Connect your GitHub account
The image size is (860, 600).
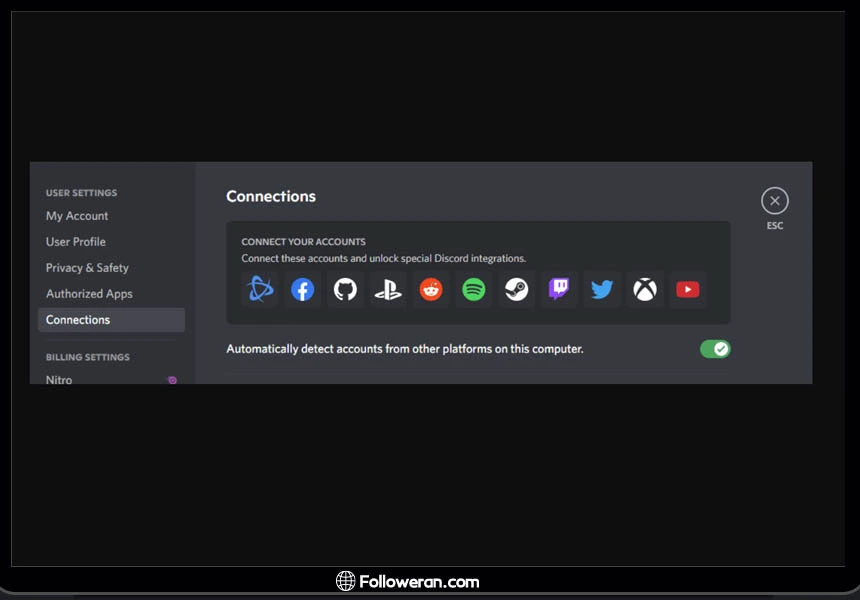pos(345,290)
